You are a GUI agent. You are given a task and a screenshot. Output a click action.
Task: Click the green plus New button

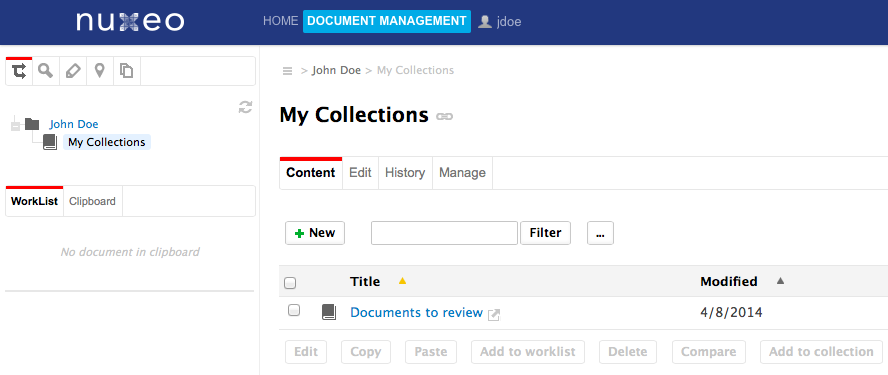point(315,233)
